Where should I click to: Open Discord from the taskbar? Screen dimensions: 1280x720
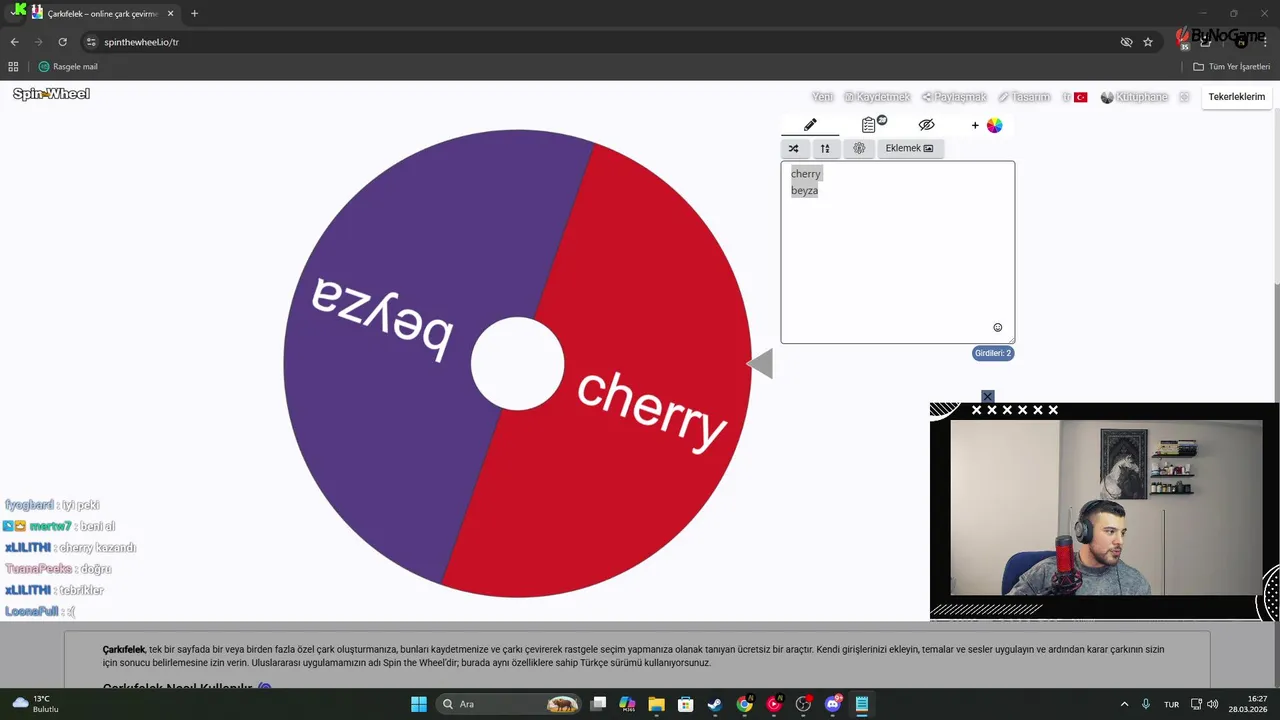(x=832, y=704)
